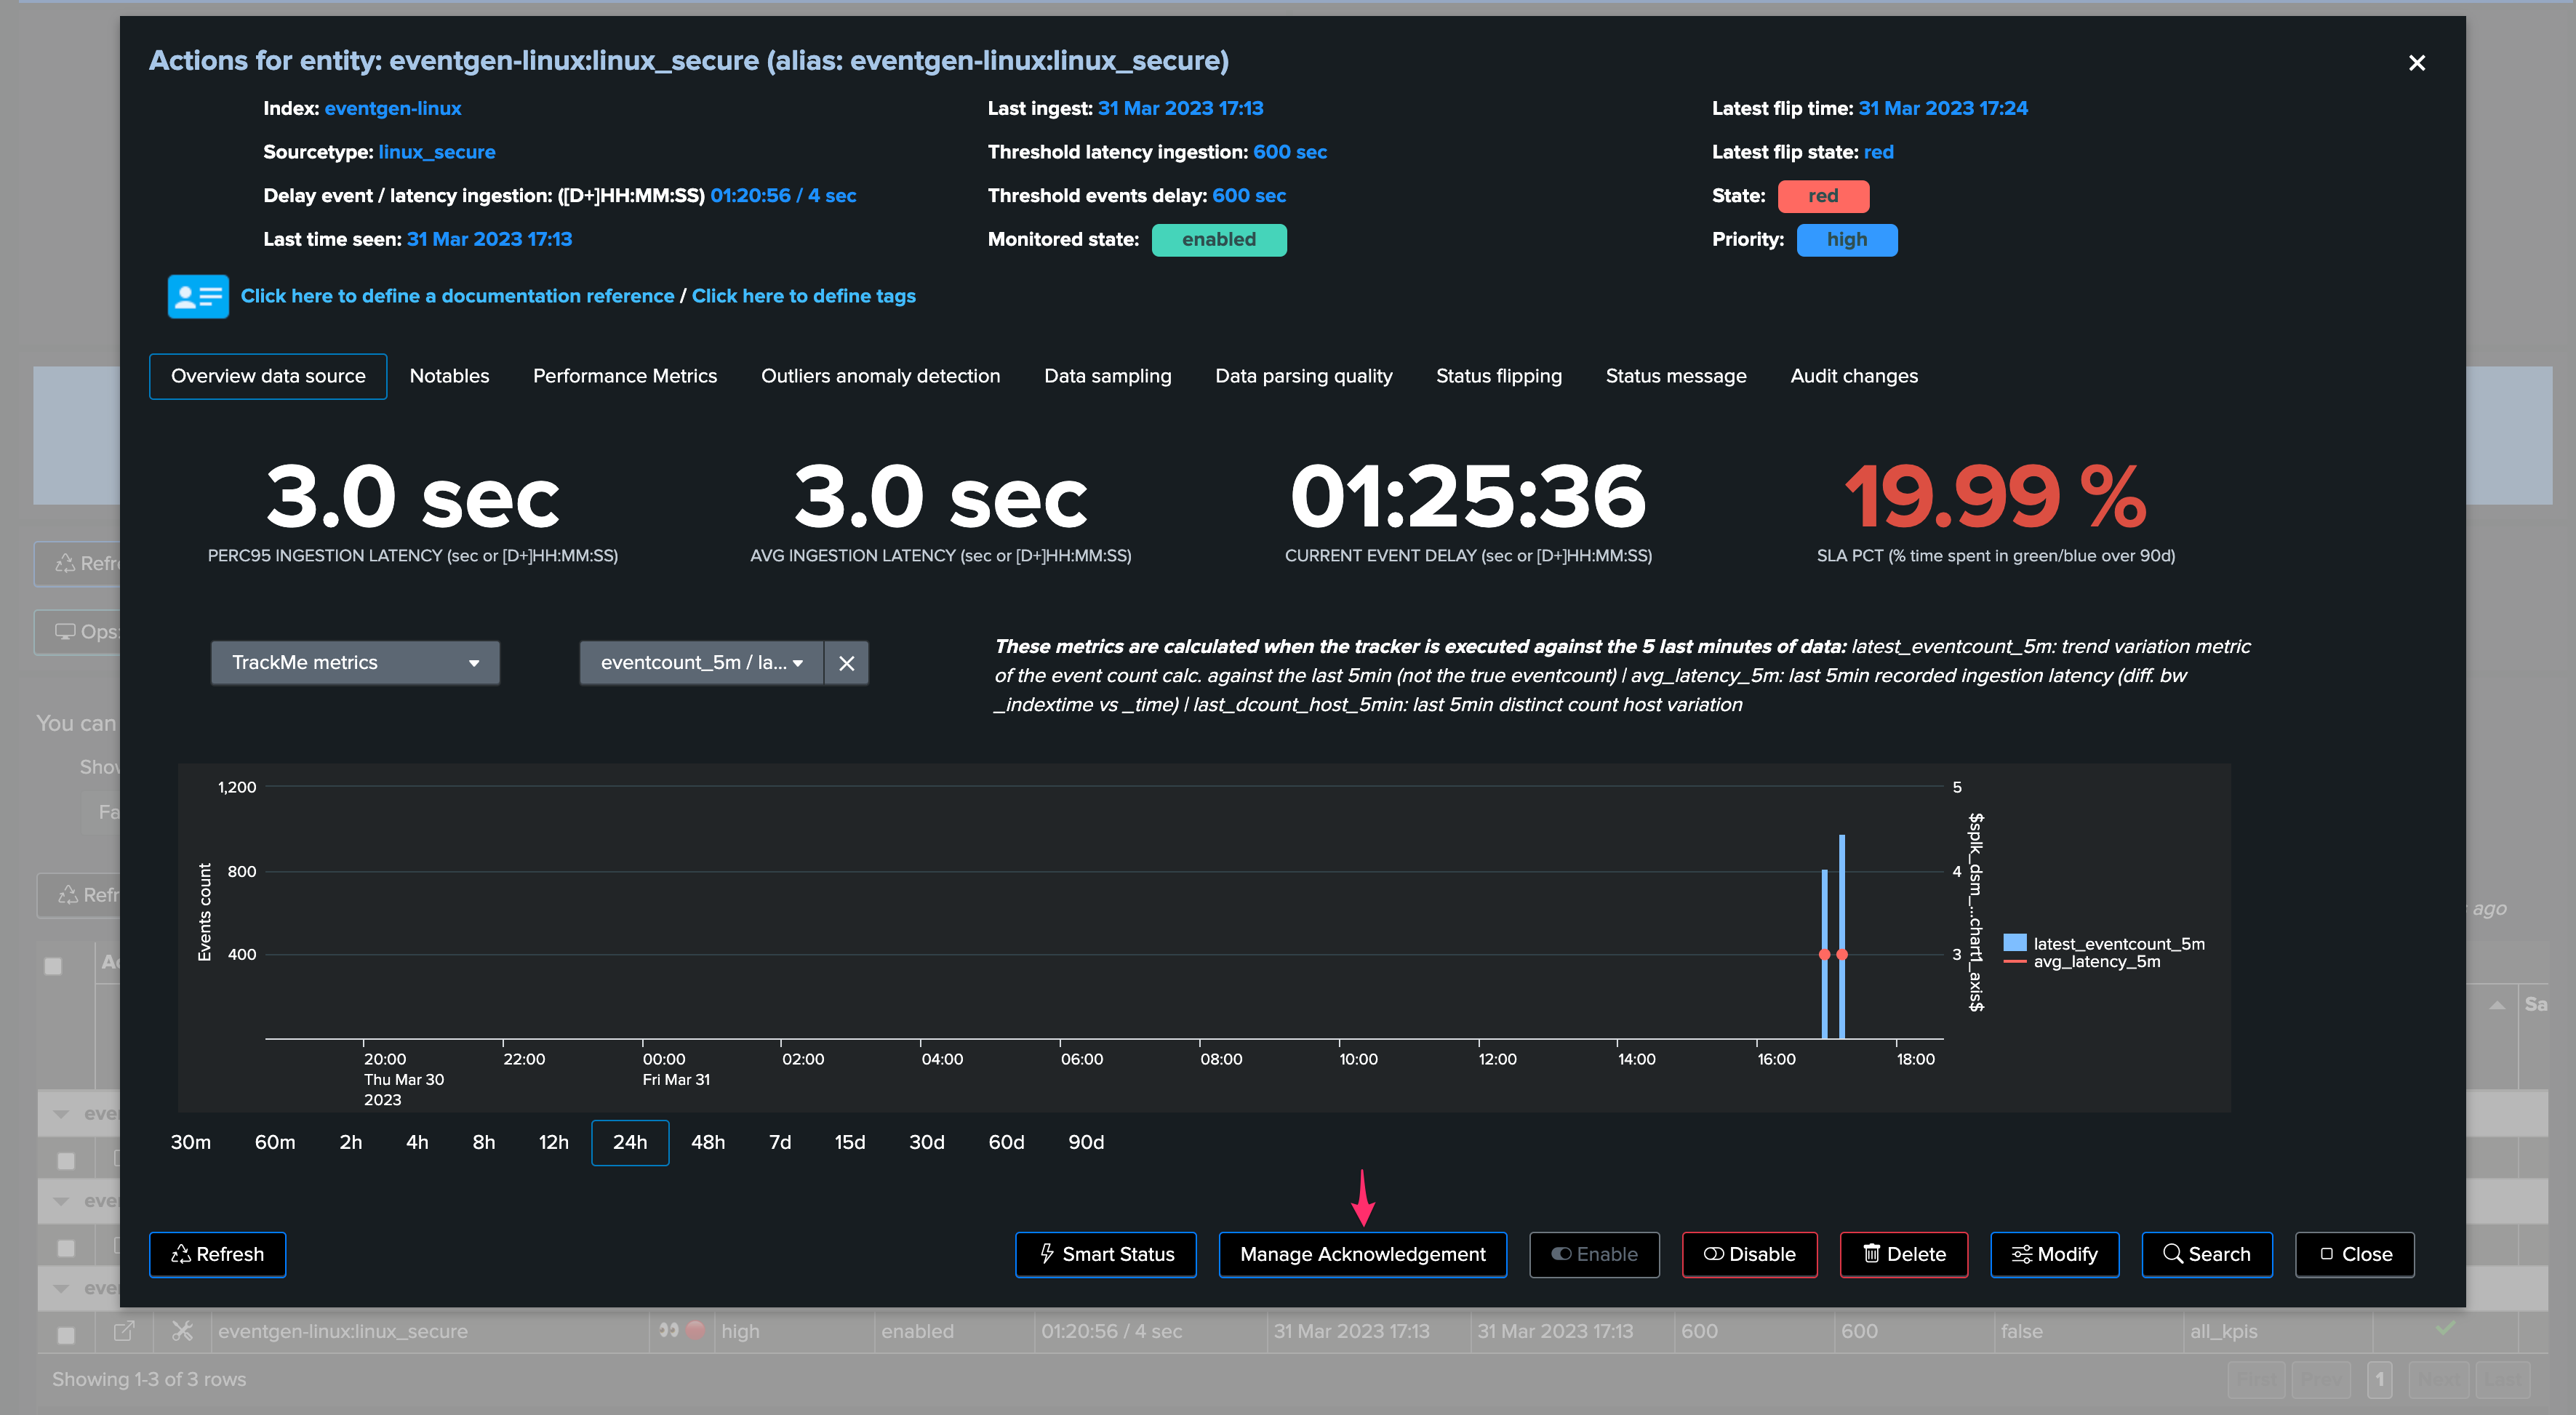Open the Notables tab
This screenshot has width=2576, height=1415.
click(449, 376)
